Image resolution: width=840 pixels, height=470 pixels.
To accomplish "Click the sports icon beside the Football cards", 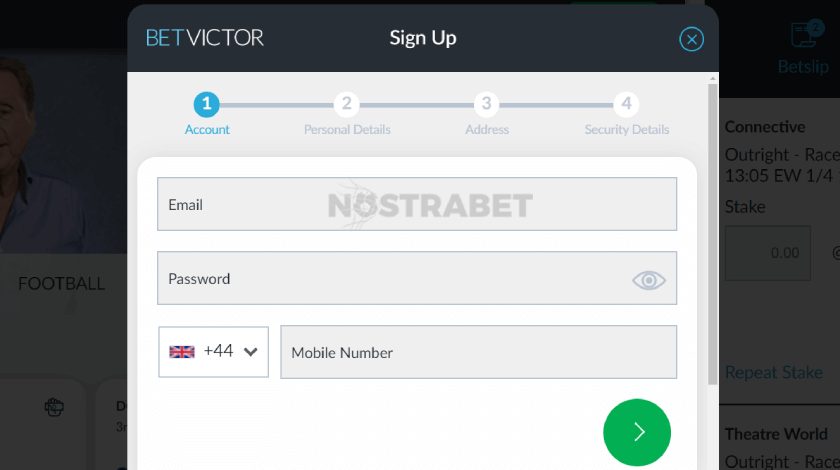I will coord(55,407).
